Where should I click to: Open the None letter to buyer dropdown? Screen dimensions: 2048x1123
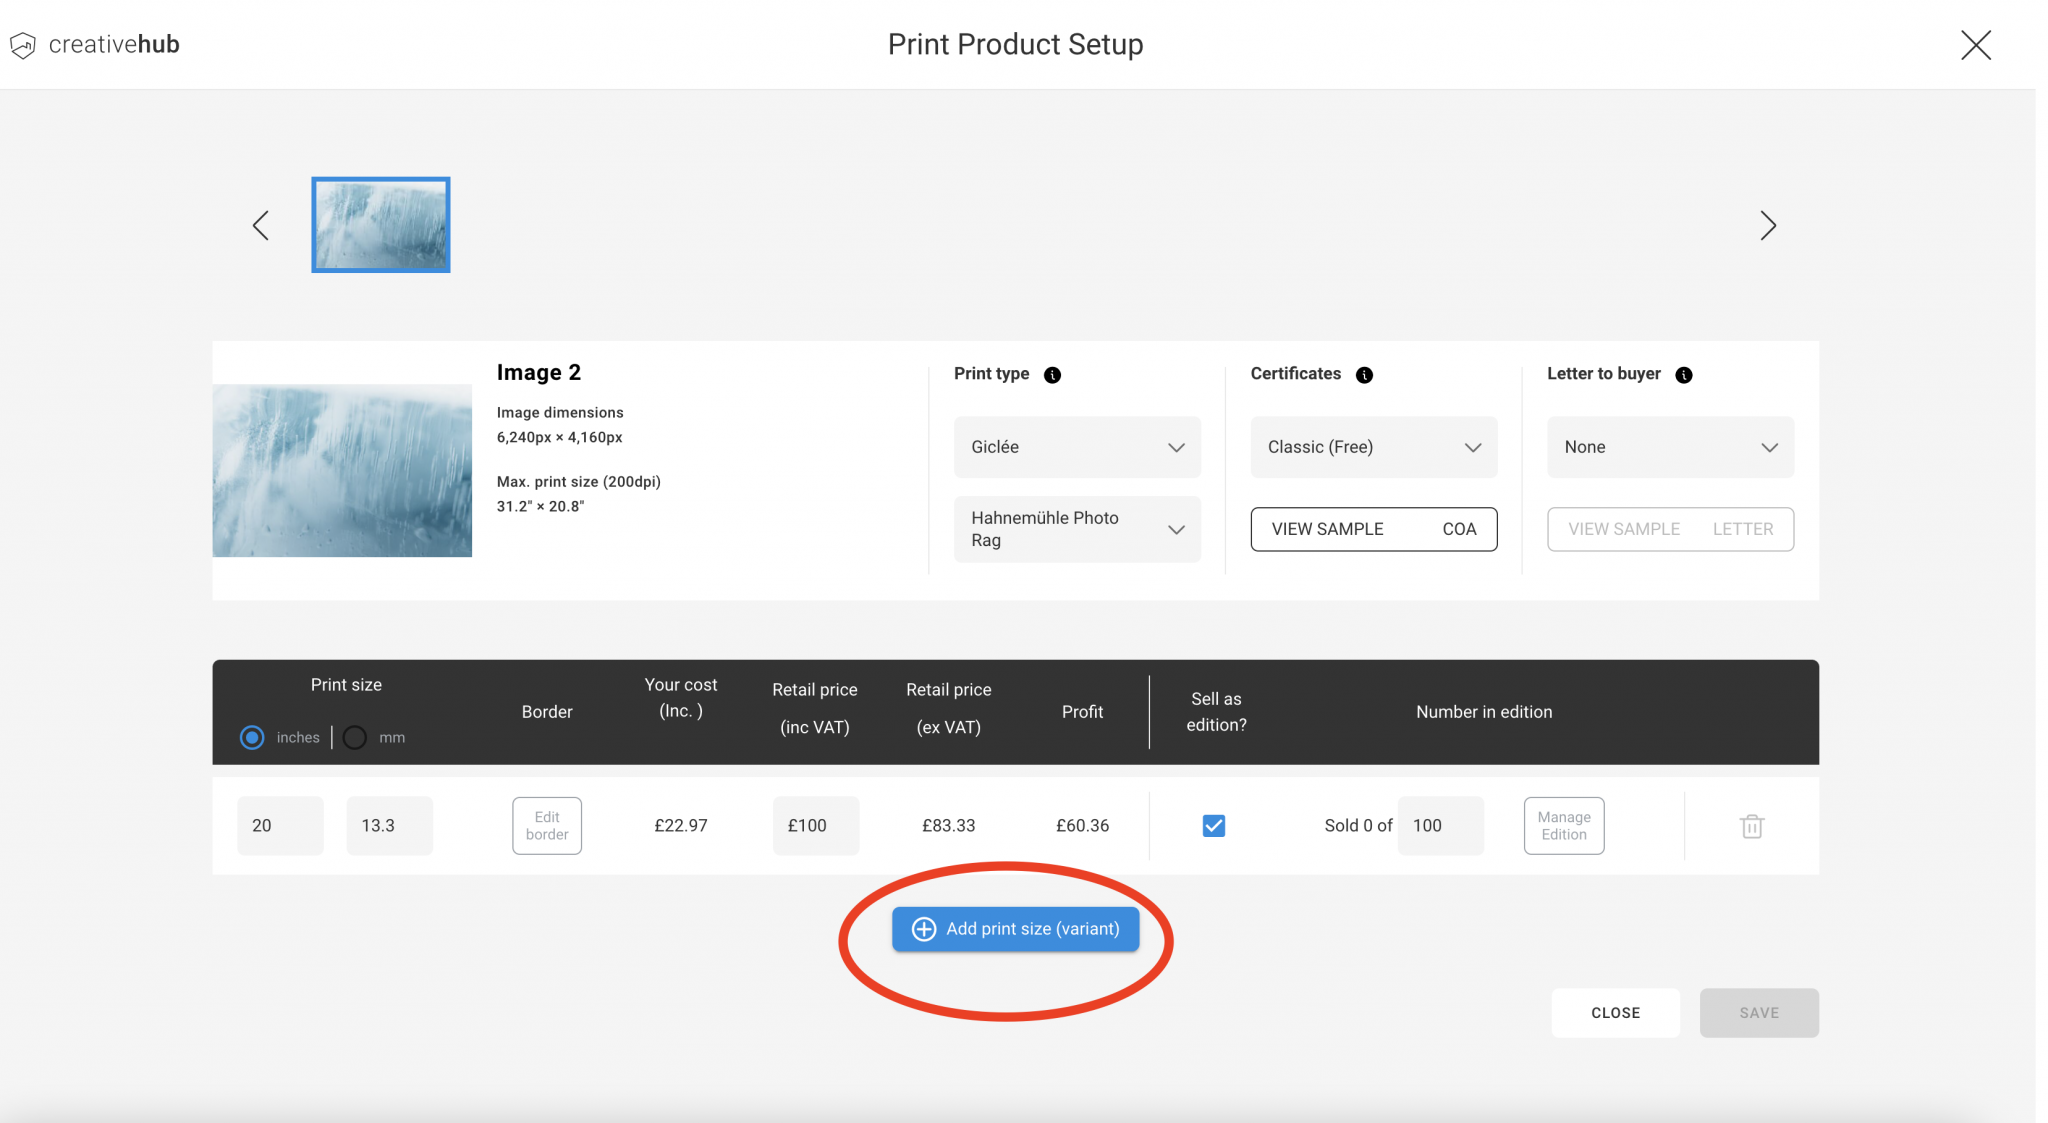point(1670,447)
